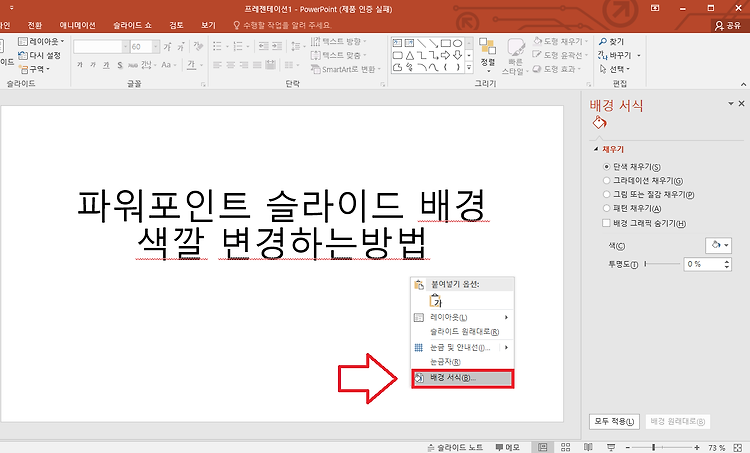The width and height of the screenshot is (750, 453).
Task: Click the 다시 설정 reset button
Action: (x=40, y=55)
